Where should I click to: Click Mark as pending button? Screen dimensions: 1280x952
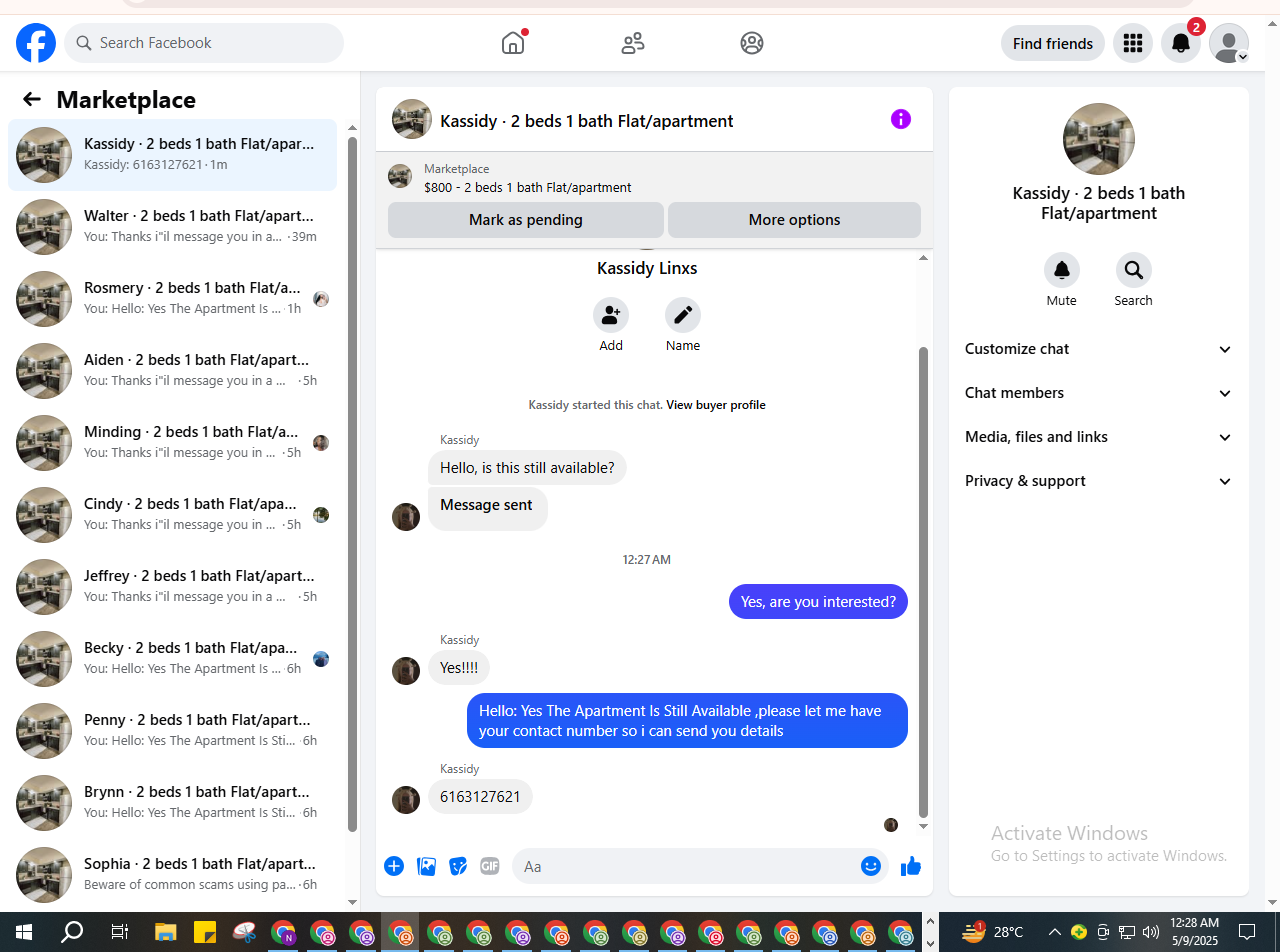click(526, 220)
